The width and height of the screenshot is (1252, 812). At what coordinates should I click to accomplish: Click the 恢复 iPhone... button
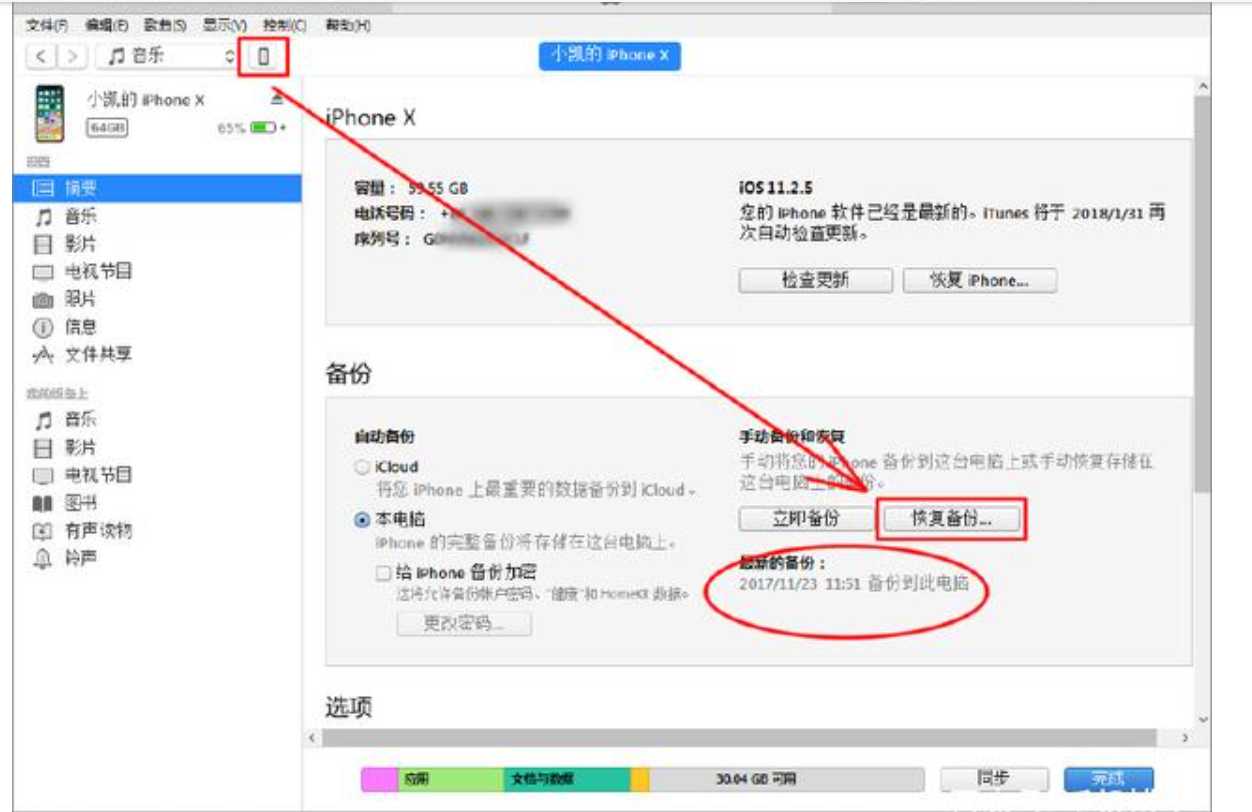click(979, 280)
